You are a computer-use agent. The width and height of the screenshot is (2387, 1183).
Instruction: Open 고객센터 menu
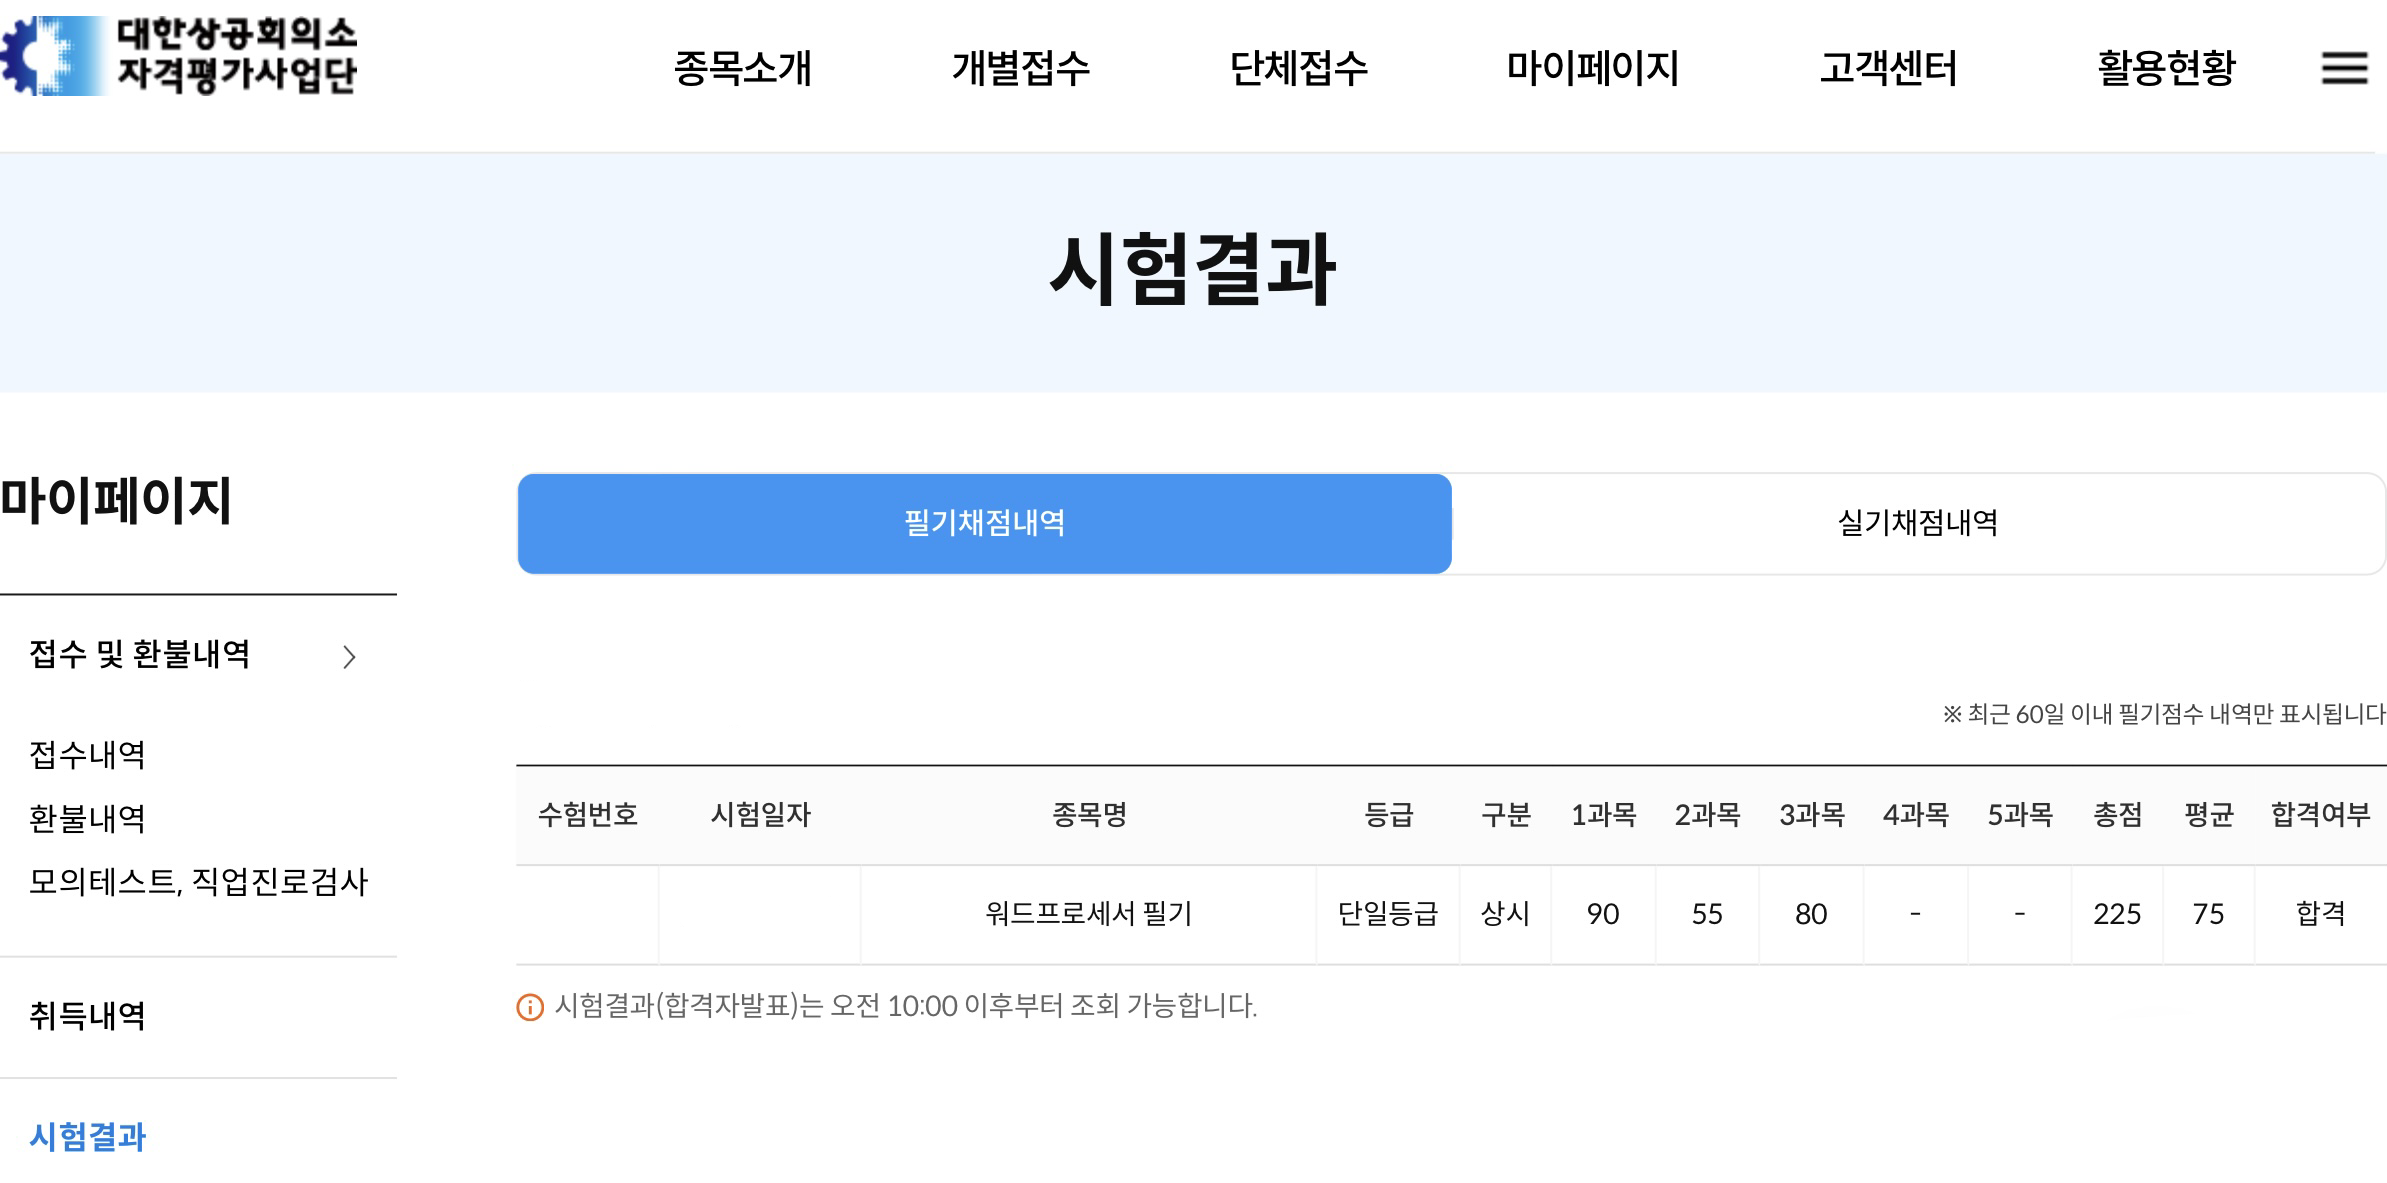(x=1888, y=68)
